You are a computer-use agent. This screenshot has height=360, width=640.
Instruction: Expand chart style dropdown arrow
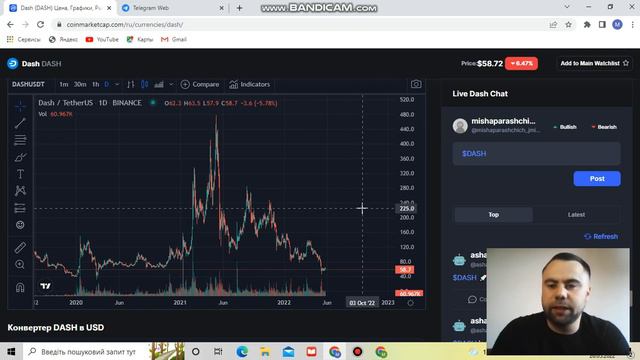(x=171, y=84)
